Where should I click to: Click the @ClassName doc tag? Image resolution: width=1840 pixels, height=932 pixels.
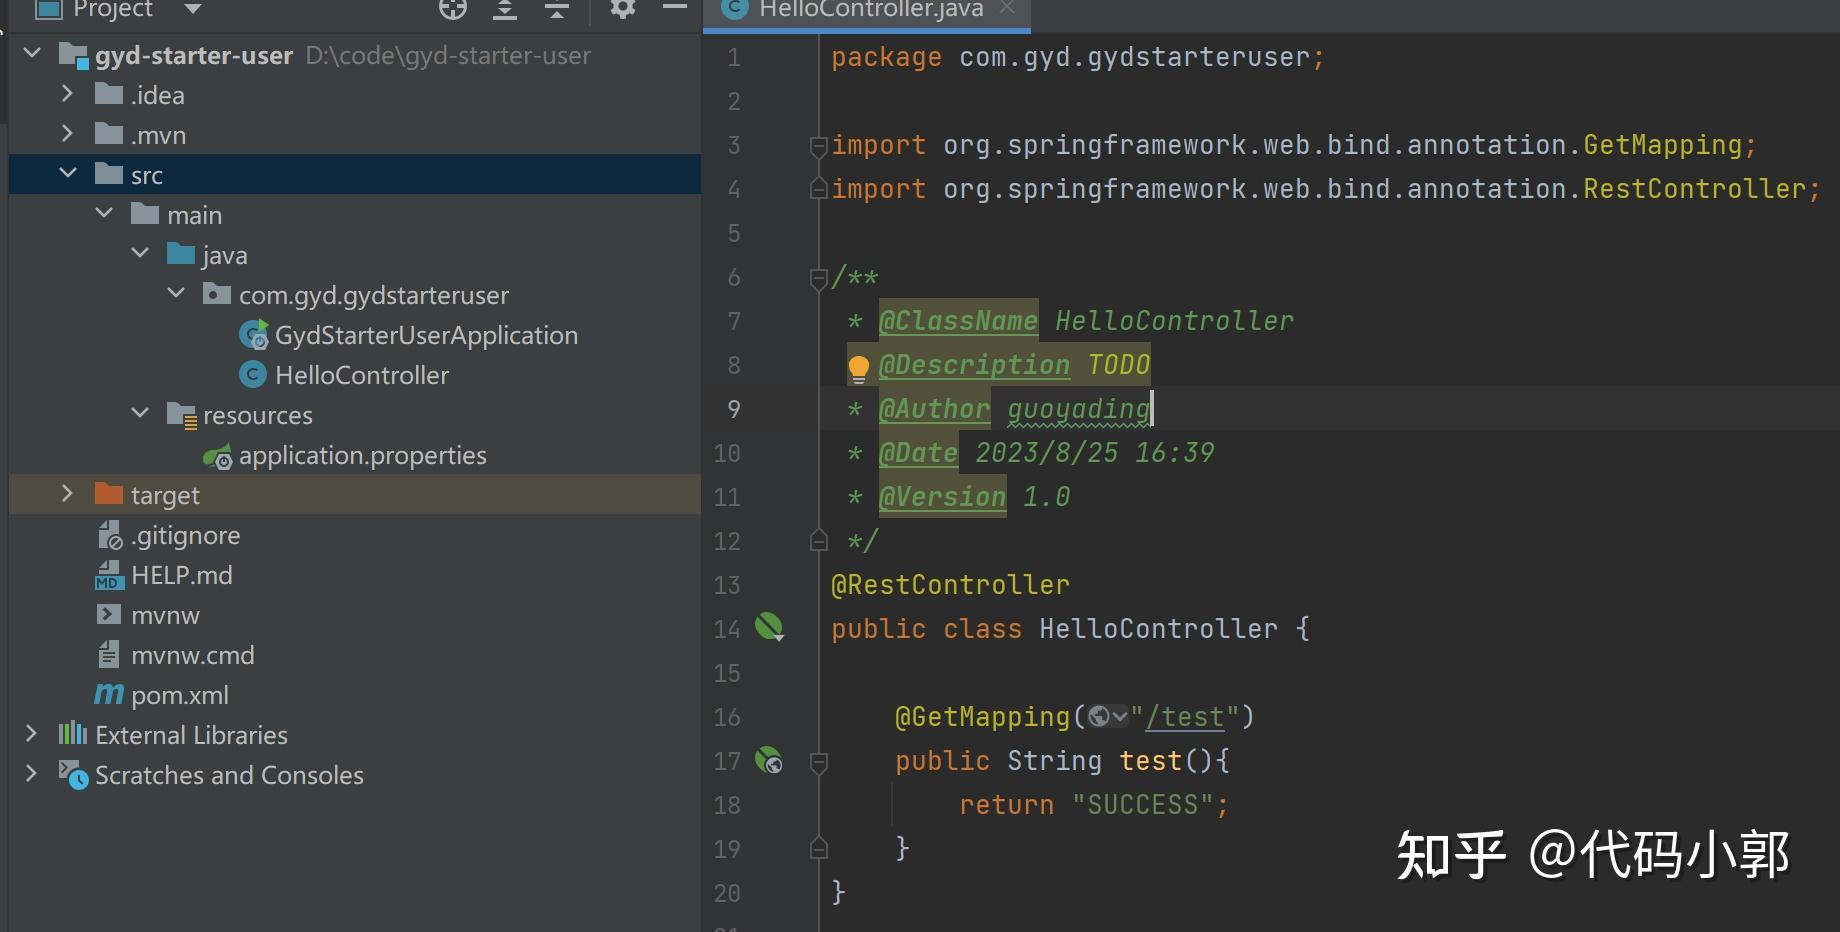click(958, 321)
